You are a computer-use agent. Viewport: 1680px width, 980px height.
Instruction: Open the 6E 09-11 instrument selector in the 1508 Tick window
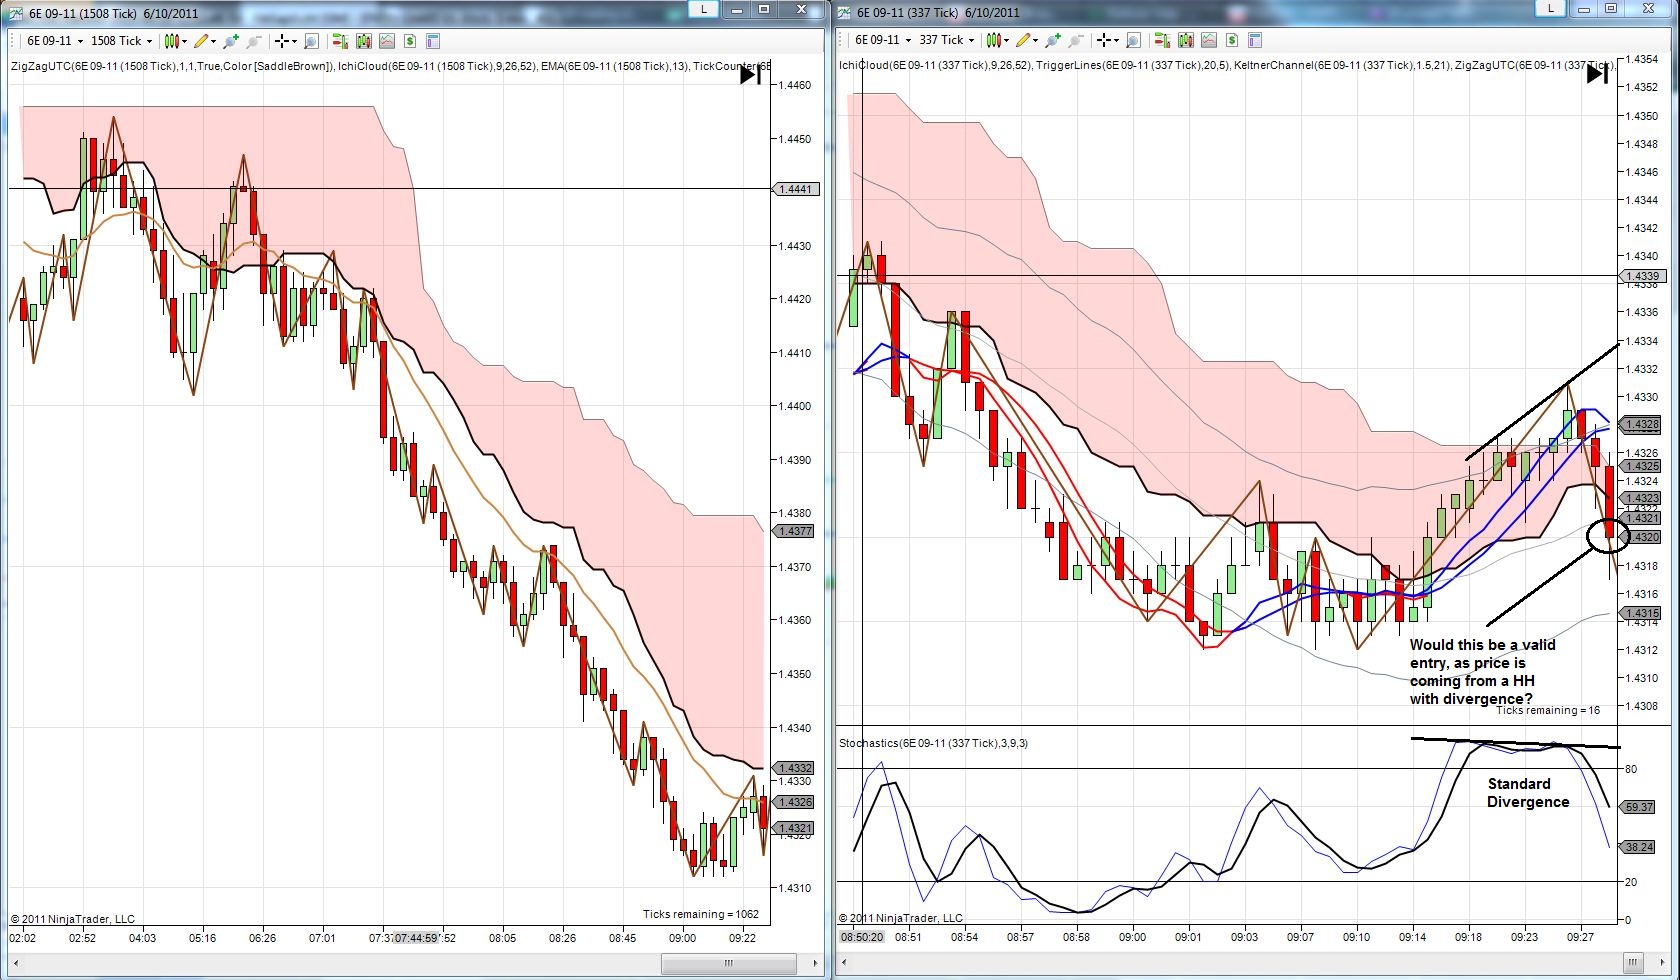[x=54, y=41]
